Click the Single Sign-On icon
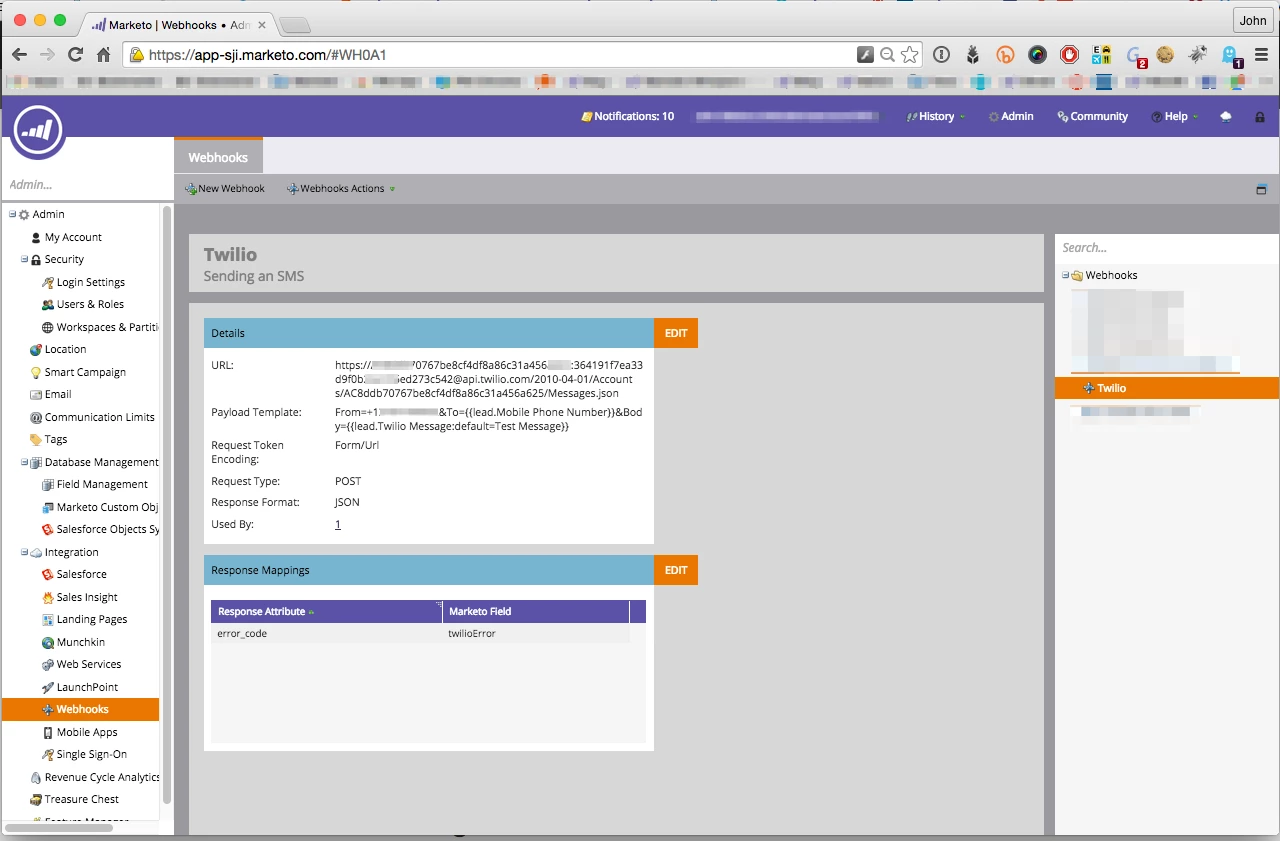The image size is (1280, 841). [48, 754]
